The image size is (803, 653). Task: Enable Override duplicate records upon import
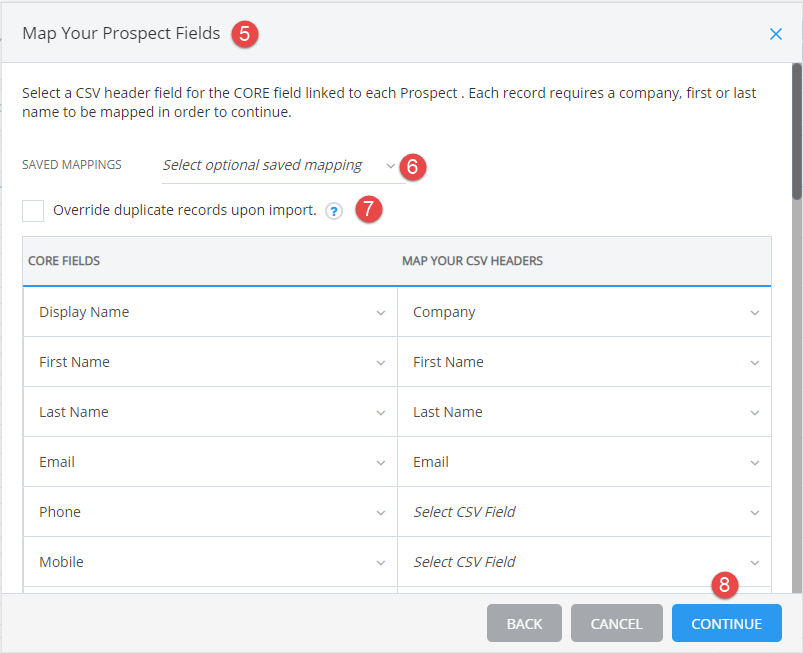click(x=33, y=211)
